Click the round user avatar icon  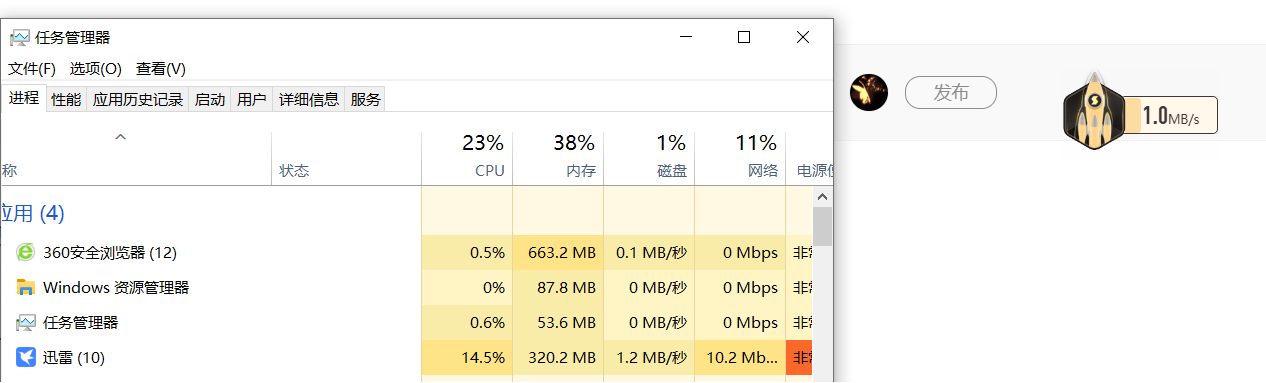point(869,92)
